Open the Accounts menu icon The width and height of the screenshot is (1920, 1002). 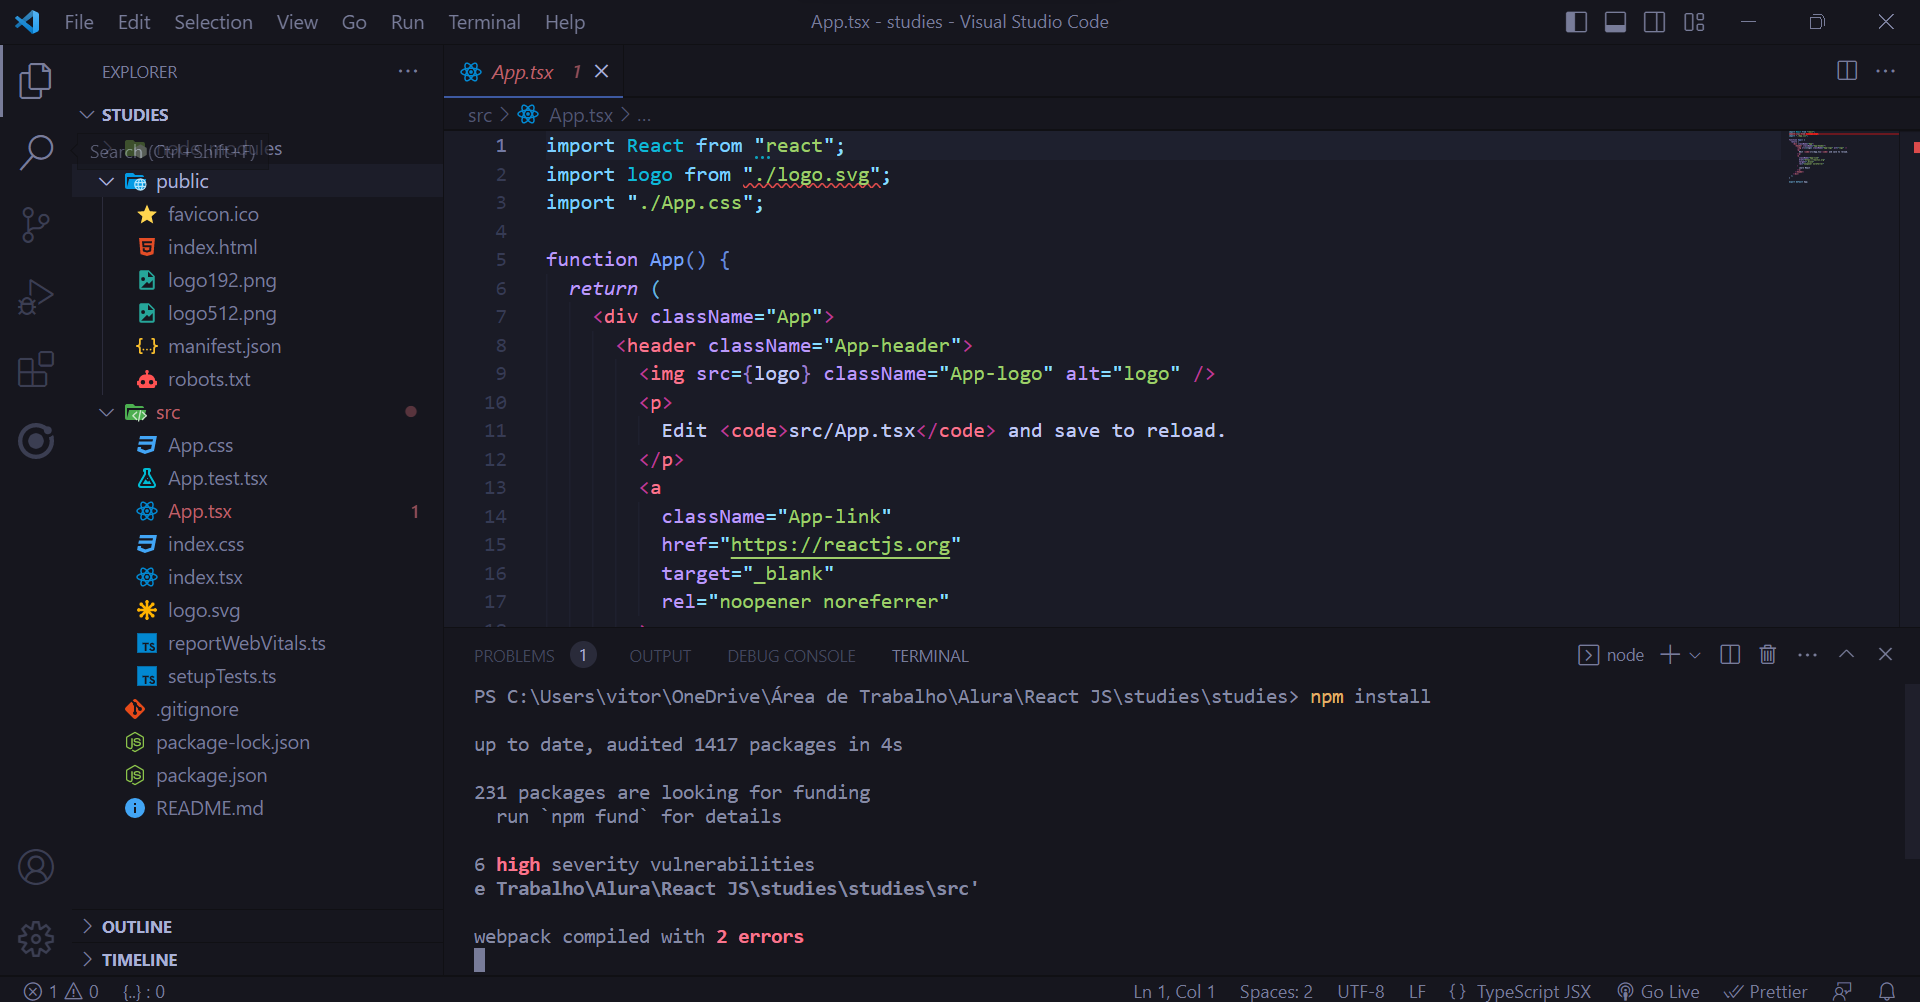(36, 867)
